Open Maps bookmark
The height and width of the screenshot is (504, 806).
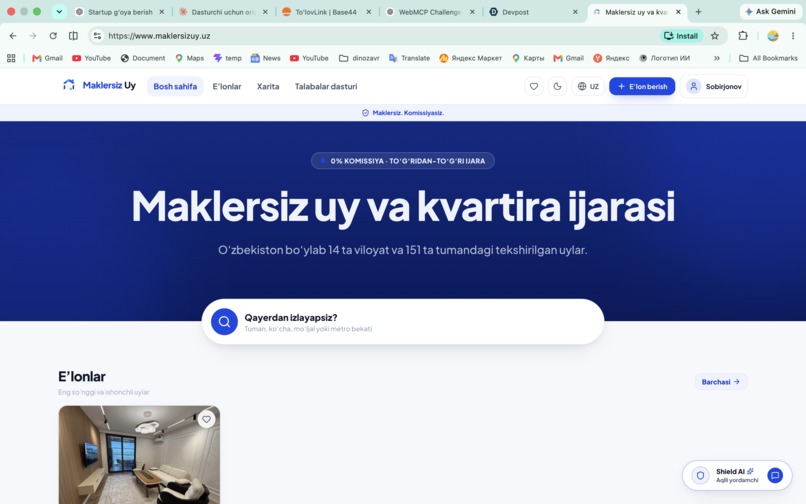(x=190, y=58)
